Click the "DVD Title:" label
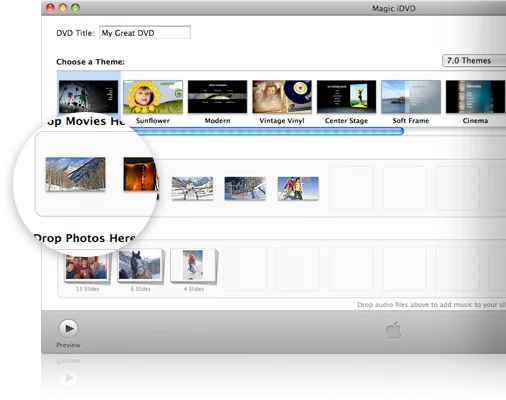Viewport: 506px width, 400px height. coord(75,33)
